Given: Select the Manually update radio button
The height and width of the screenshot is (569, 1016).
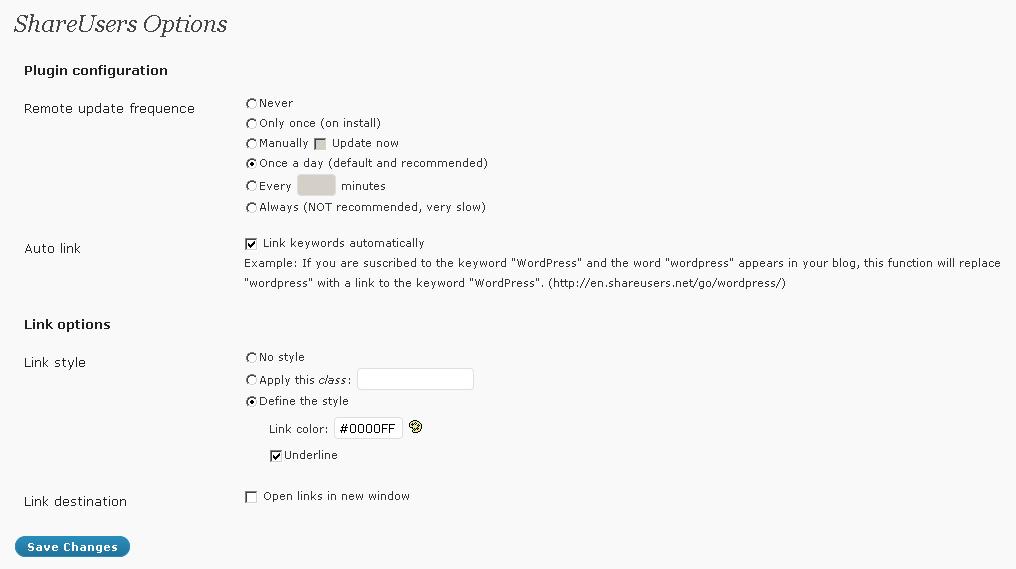Looking at the screenshot, I should (251, 144).
